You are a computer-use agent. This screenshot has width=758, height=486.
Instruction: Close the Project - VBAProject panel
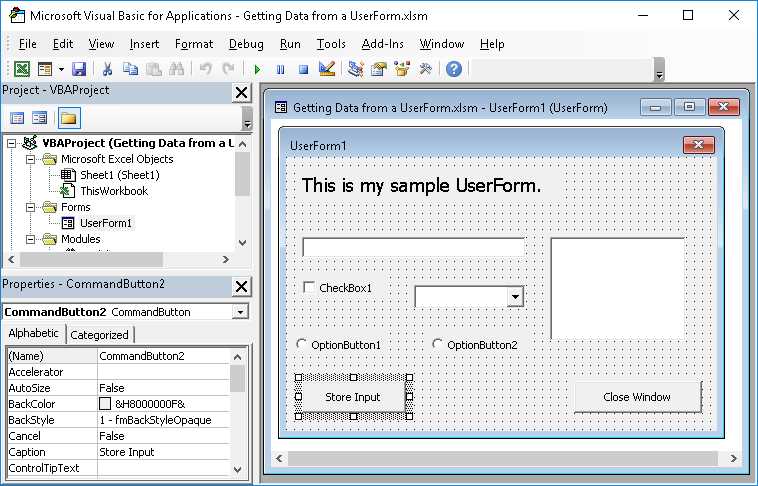[x=241, y=92]
